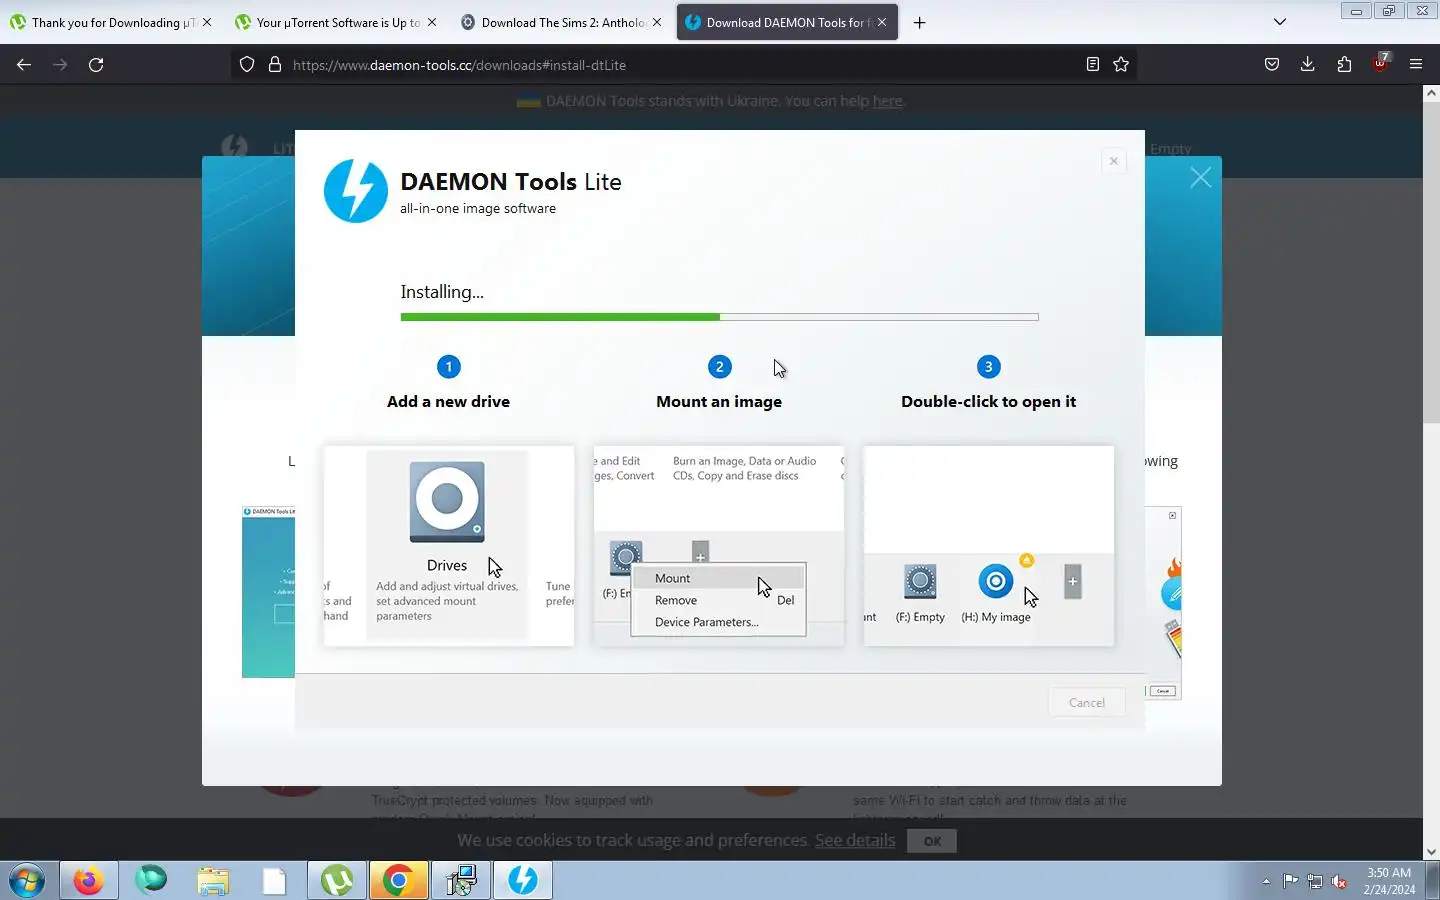
Task: Show site security info via padlock
Action: point(275,64)
